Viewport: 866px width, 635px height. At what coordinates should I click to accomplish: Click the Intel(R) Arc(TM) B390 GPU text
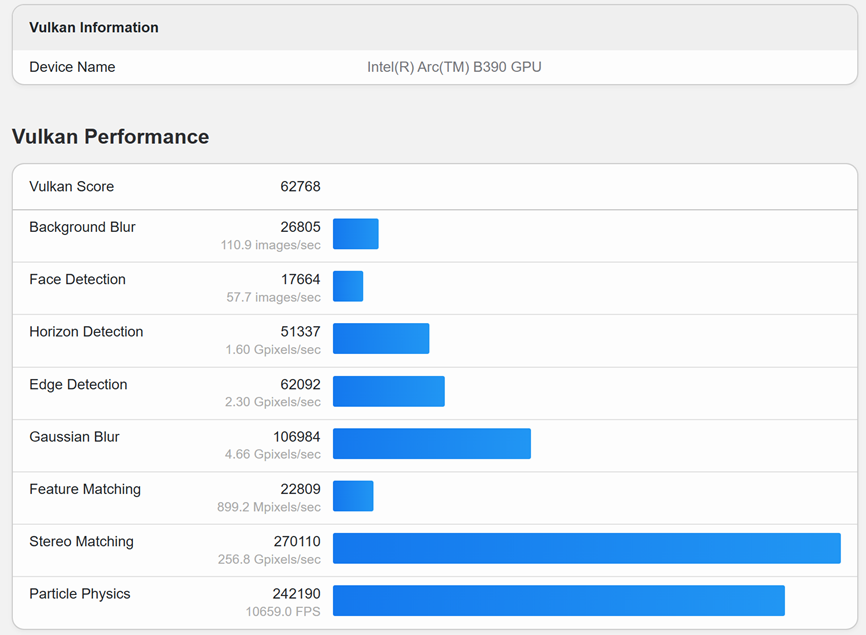[x=454, y=67]
